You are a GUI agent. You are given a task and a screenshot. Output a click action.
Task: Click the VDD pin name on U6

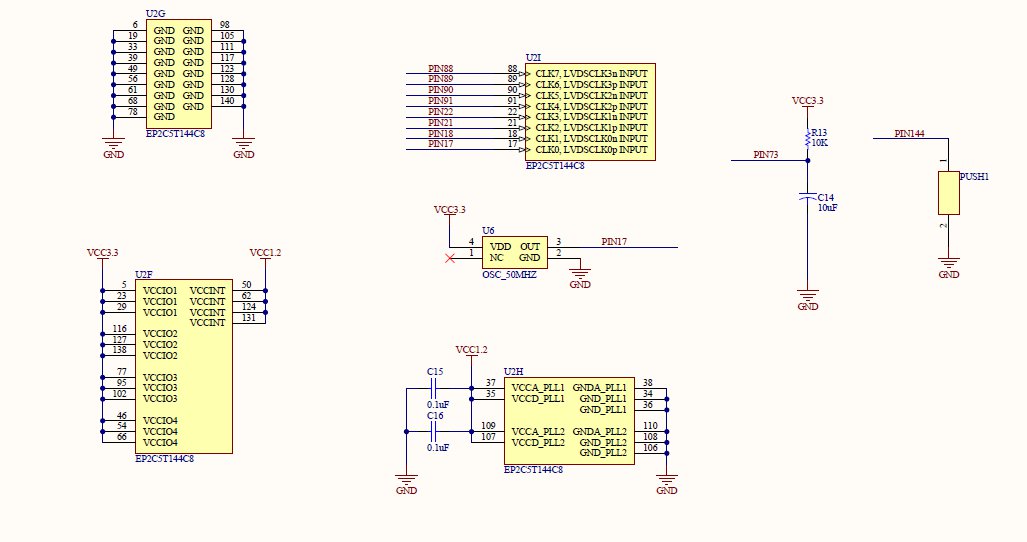click(500, 247)
